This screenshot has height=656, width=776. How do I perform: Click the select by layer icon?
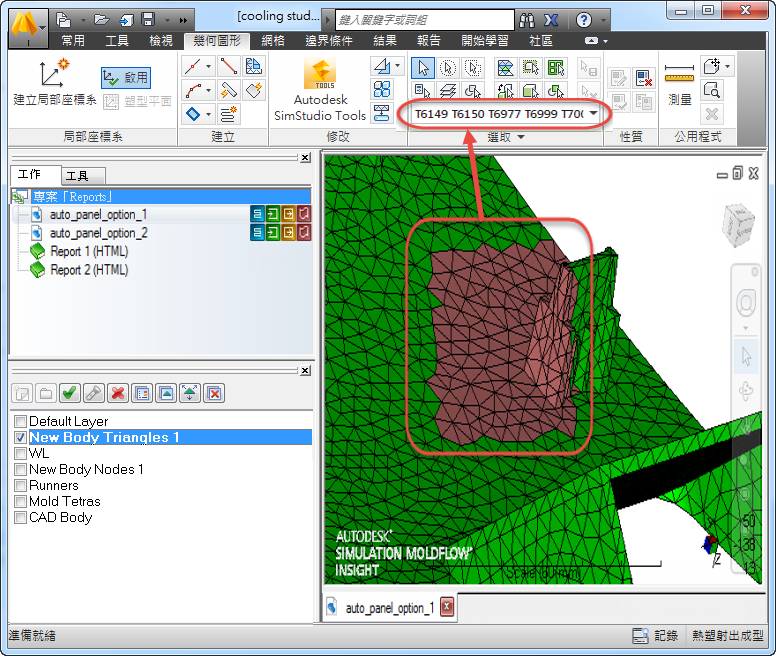[448, 91]
